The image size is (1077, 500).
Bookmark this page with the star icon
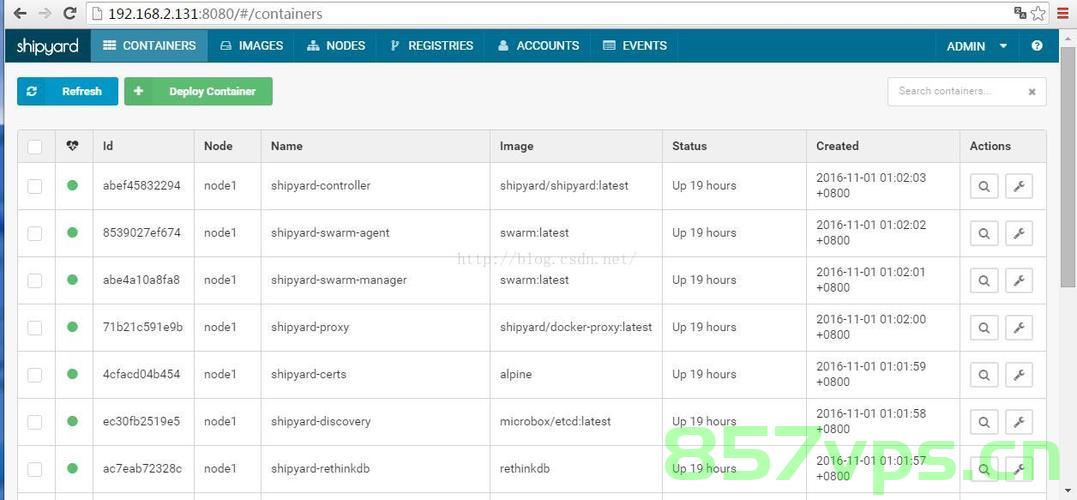tap(1039, 13)
